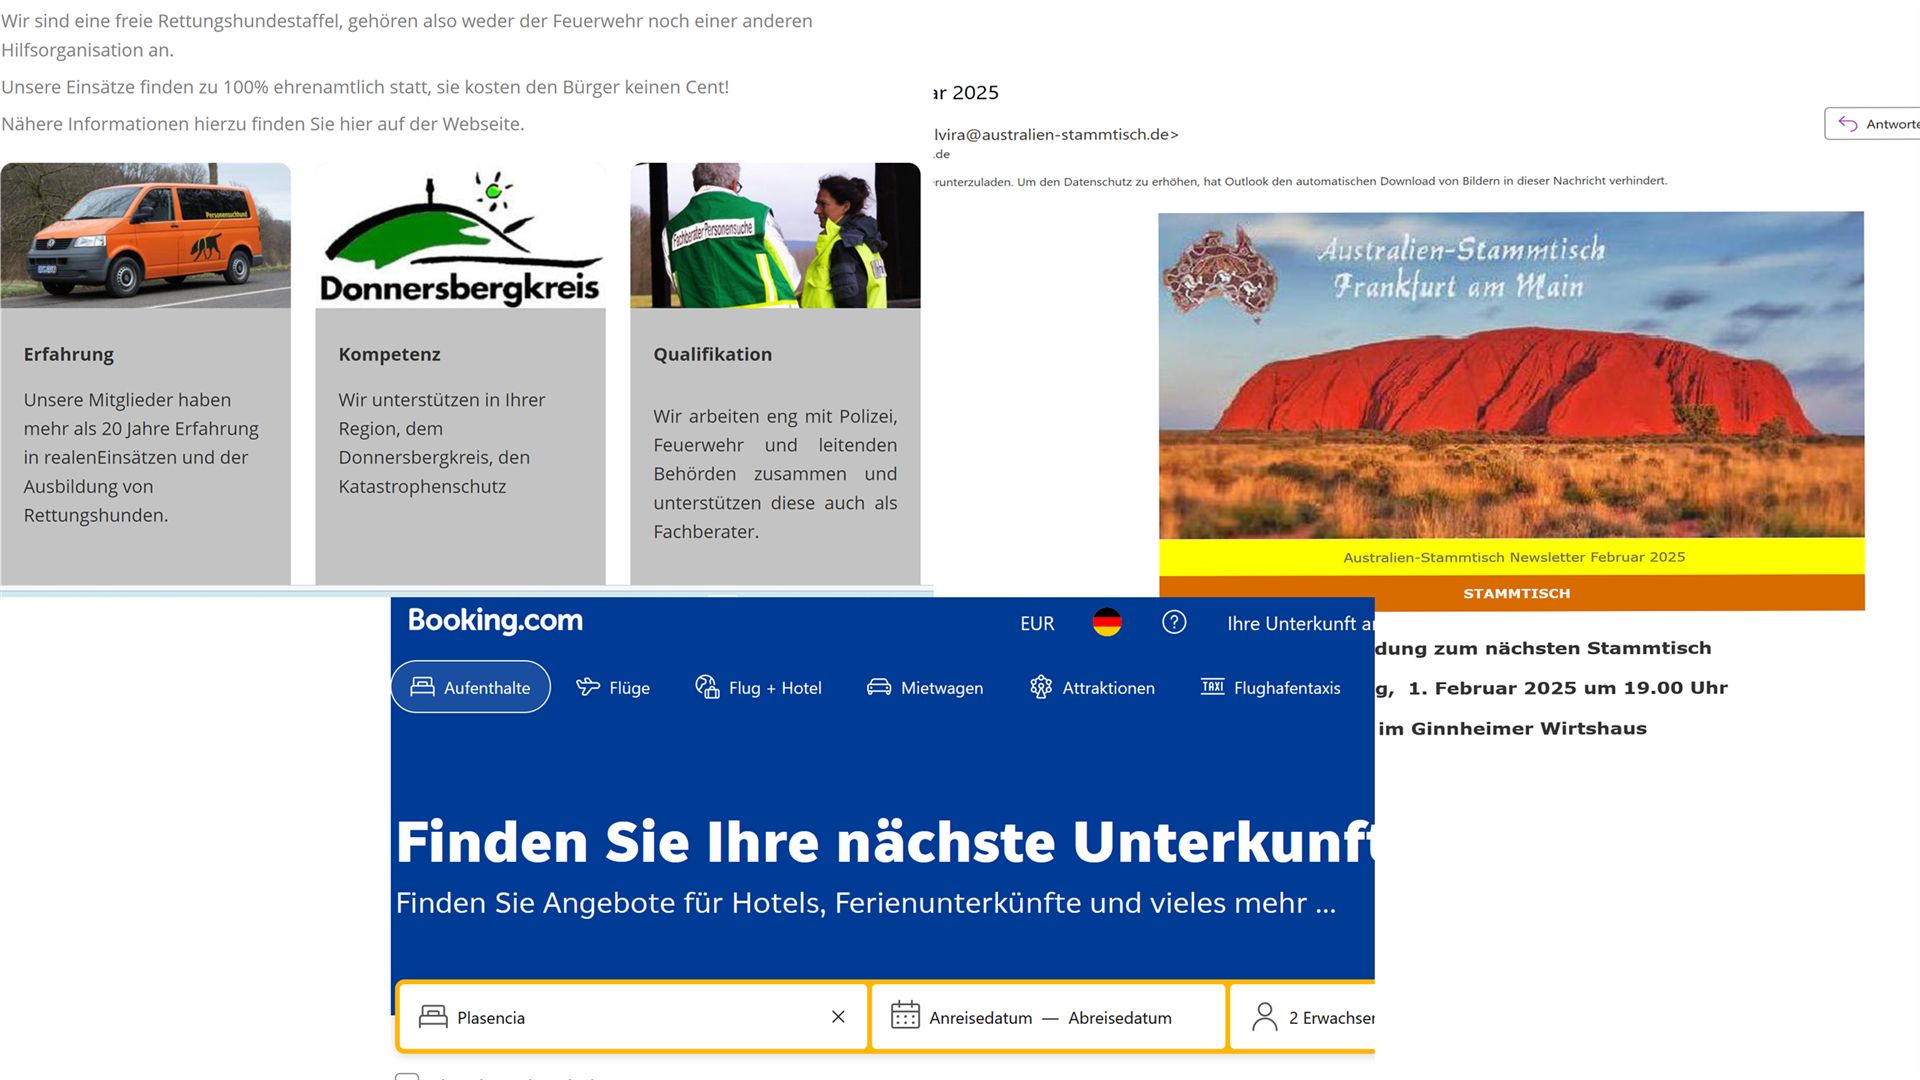1920x1080 pixels.
Task: Click 'Ihre Unterkunft' link in Booking header
Action: click(1300, 623)
